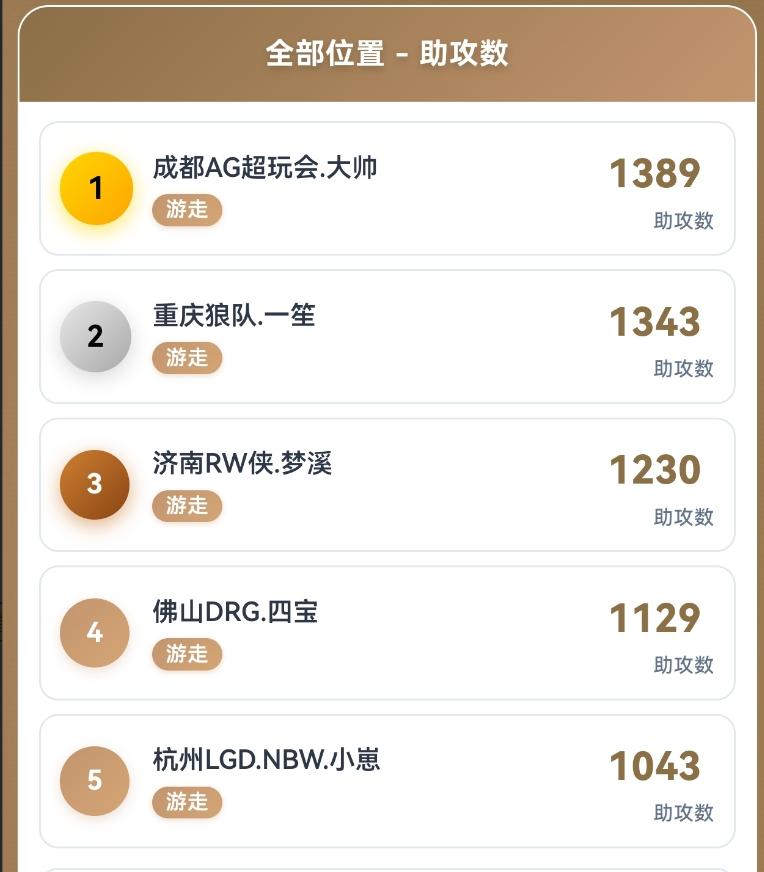
Task: Click the 1043 assist count
Action: pos(655,766)
